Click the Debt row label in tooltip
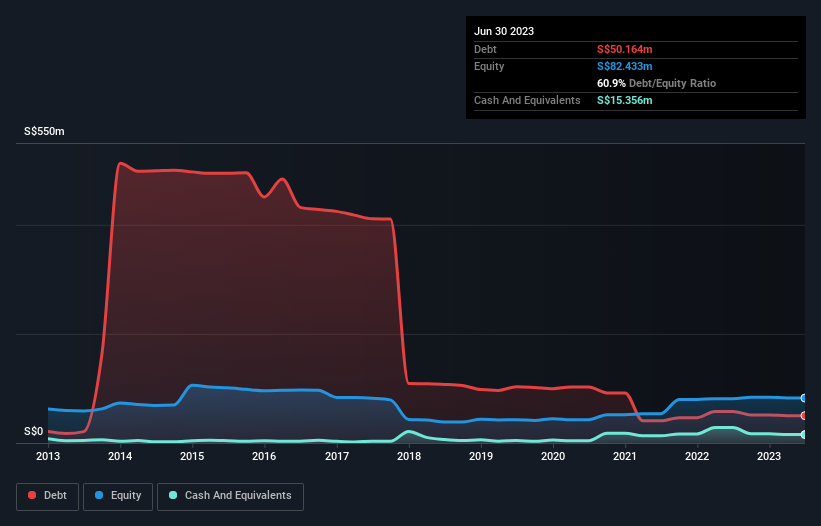Image resolution: width=821 pixels, height=526 pixels. coord(485,49)
